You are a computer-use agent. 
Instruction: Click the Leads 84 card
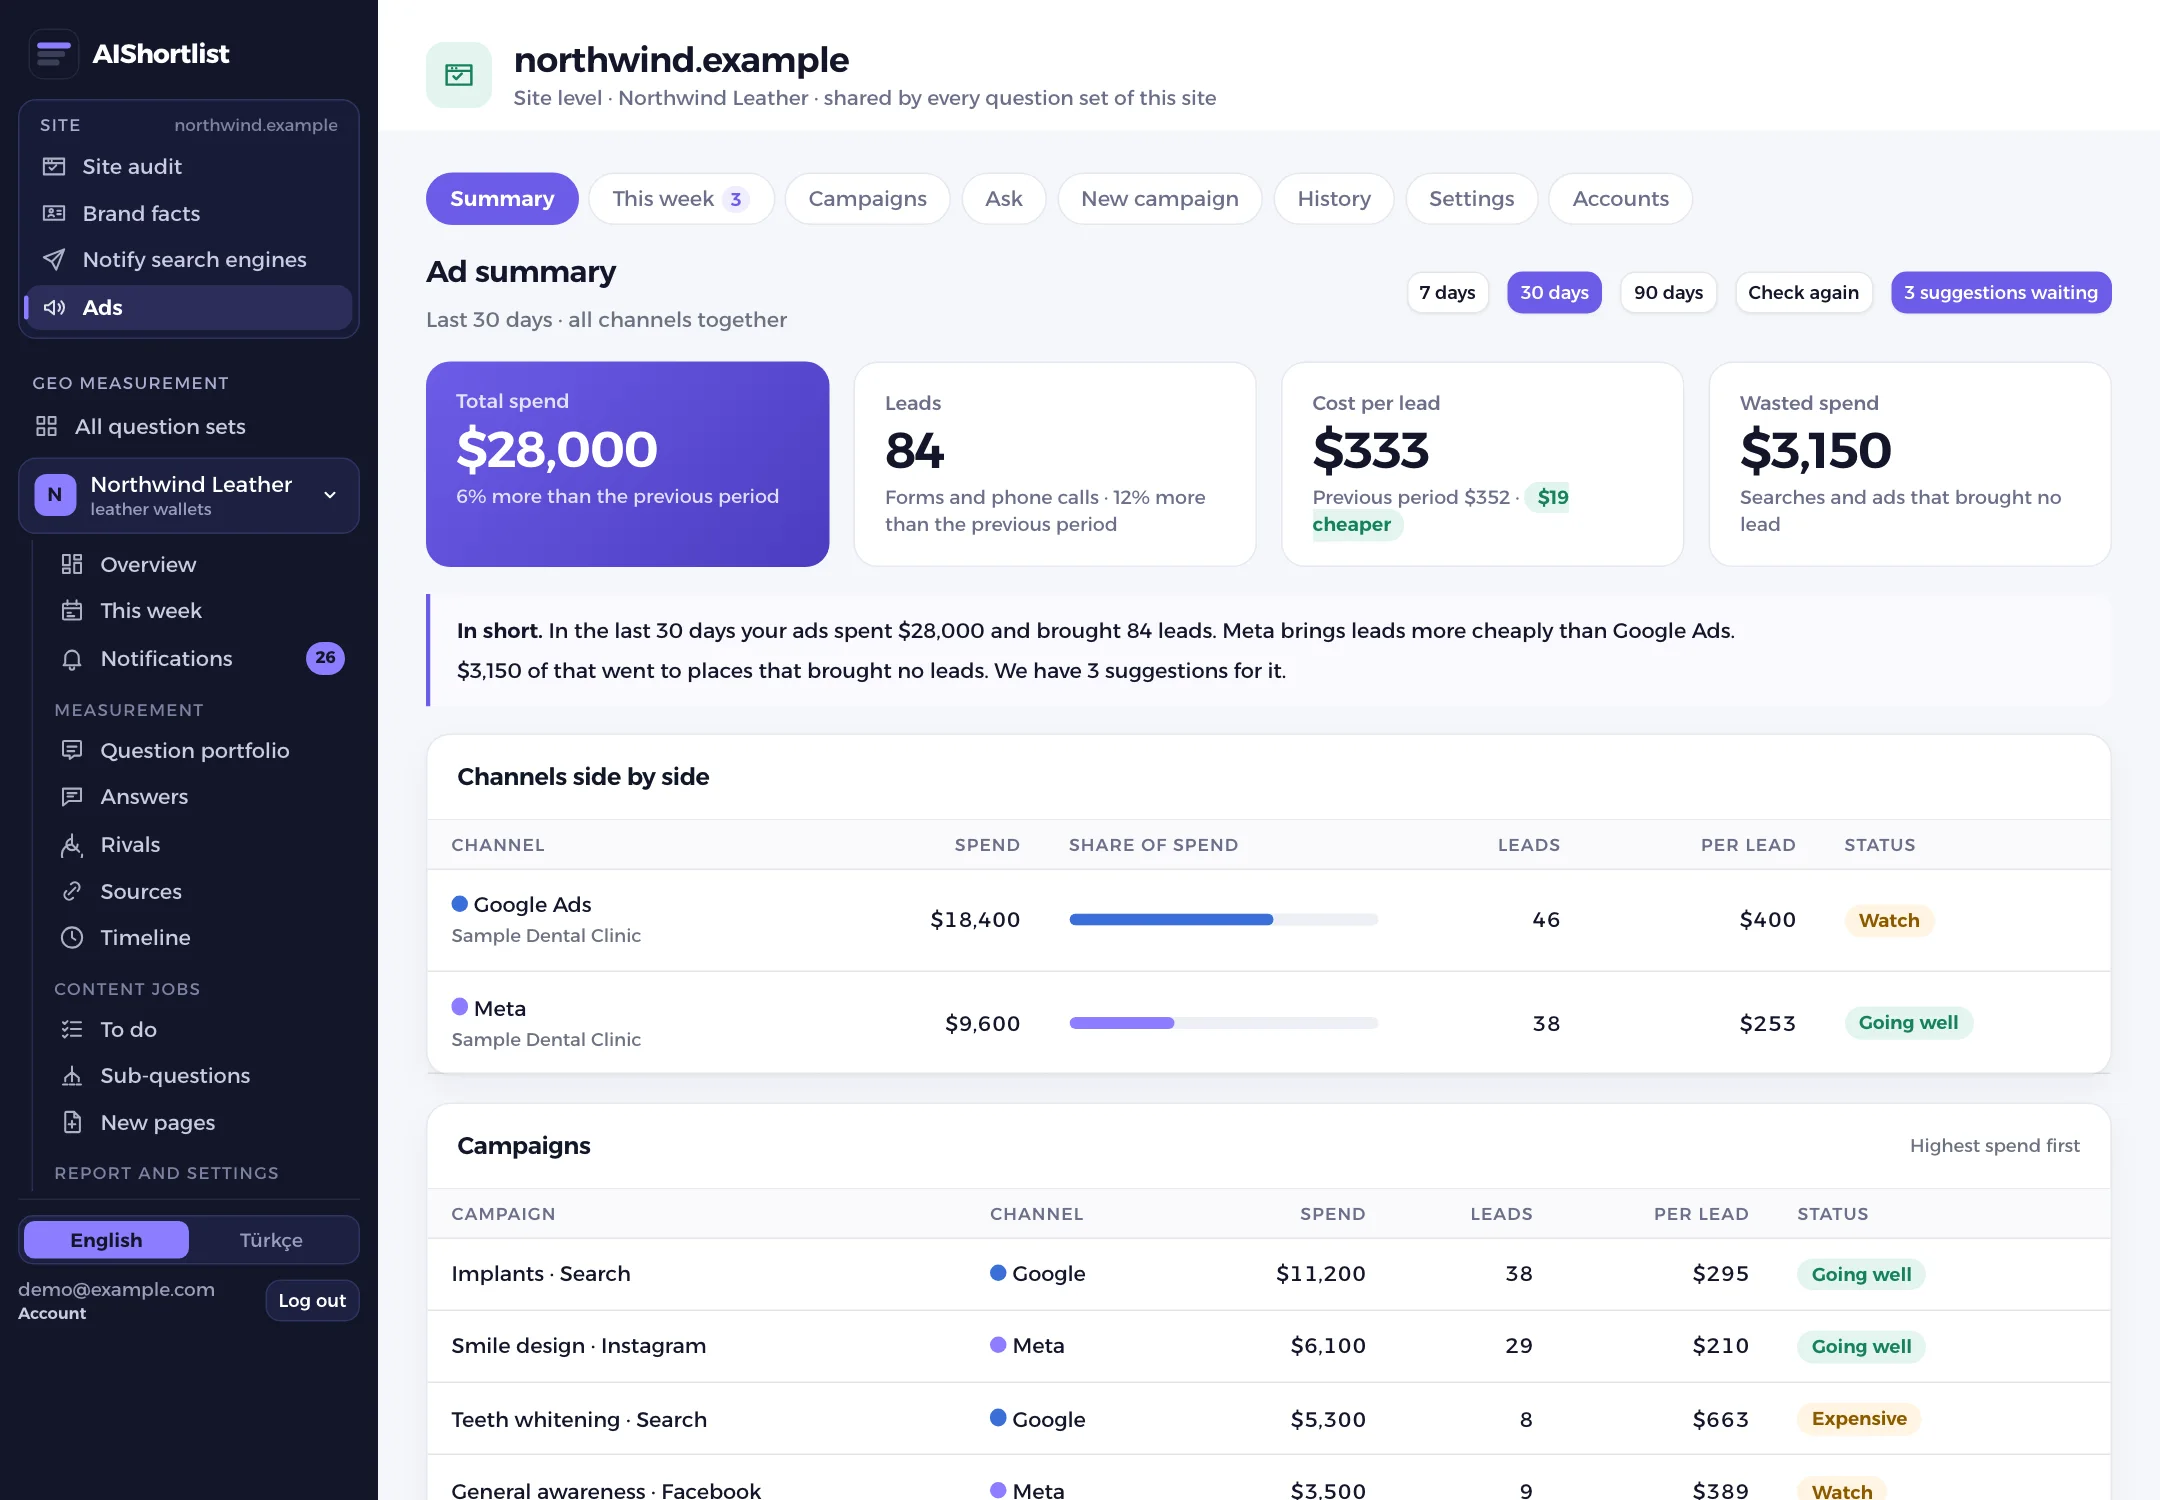[x=1055, y=464]
